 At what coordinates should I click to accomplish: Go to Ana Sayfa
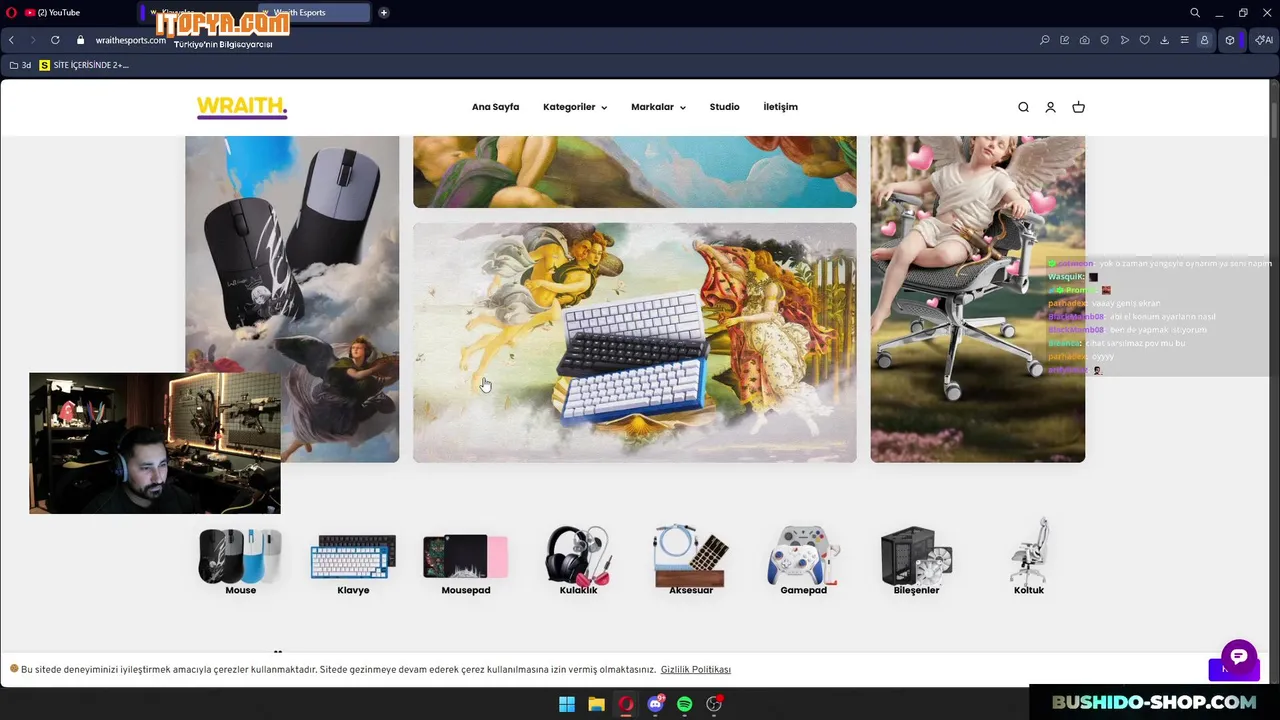coord(495,107)
